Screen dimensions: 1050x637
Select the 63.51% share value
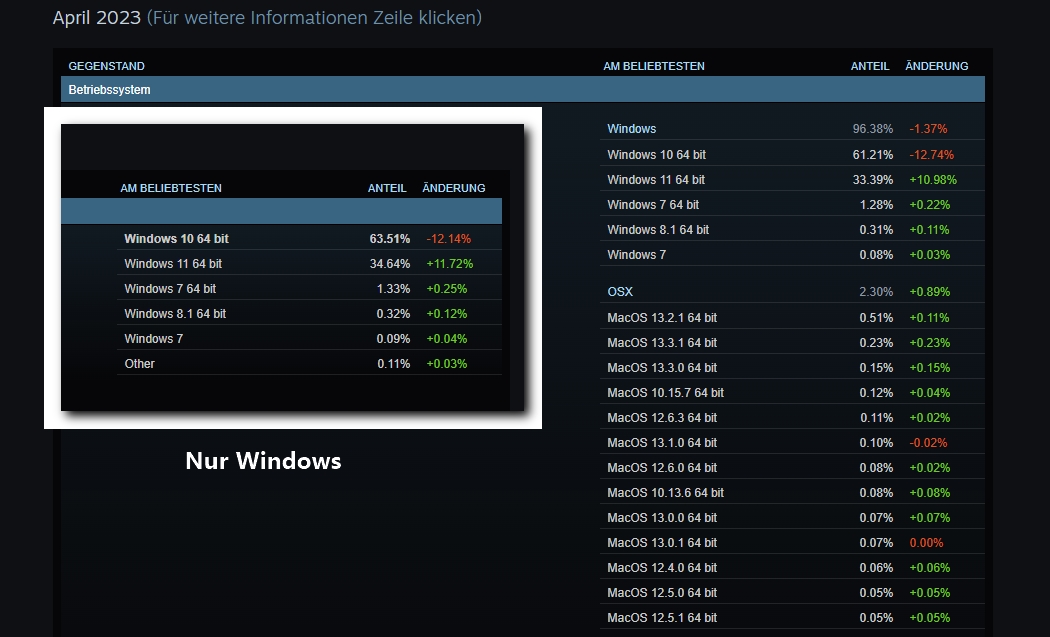pyautogui.click(x=390, y=238)
